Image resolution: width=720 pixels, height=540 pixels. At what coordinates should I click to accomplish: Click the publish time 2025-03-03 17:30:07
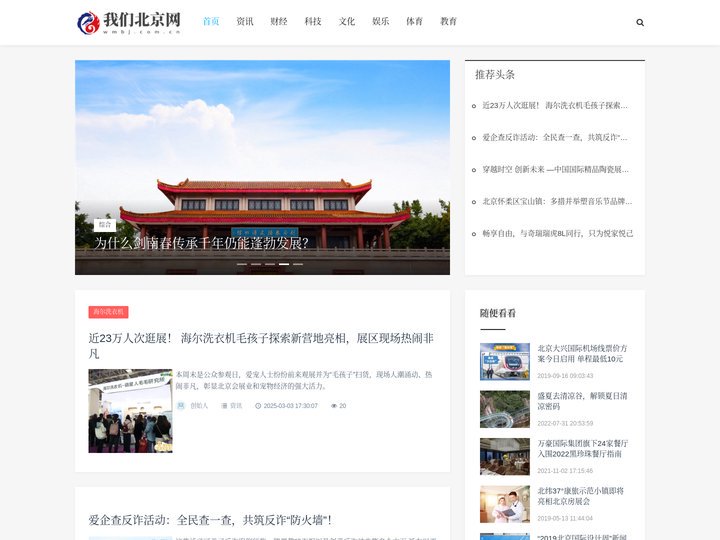coord(291,405)
